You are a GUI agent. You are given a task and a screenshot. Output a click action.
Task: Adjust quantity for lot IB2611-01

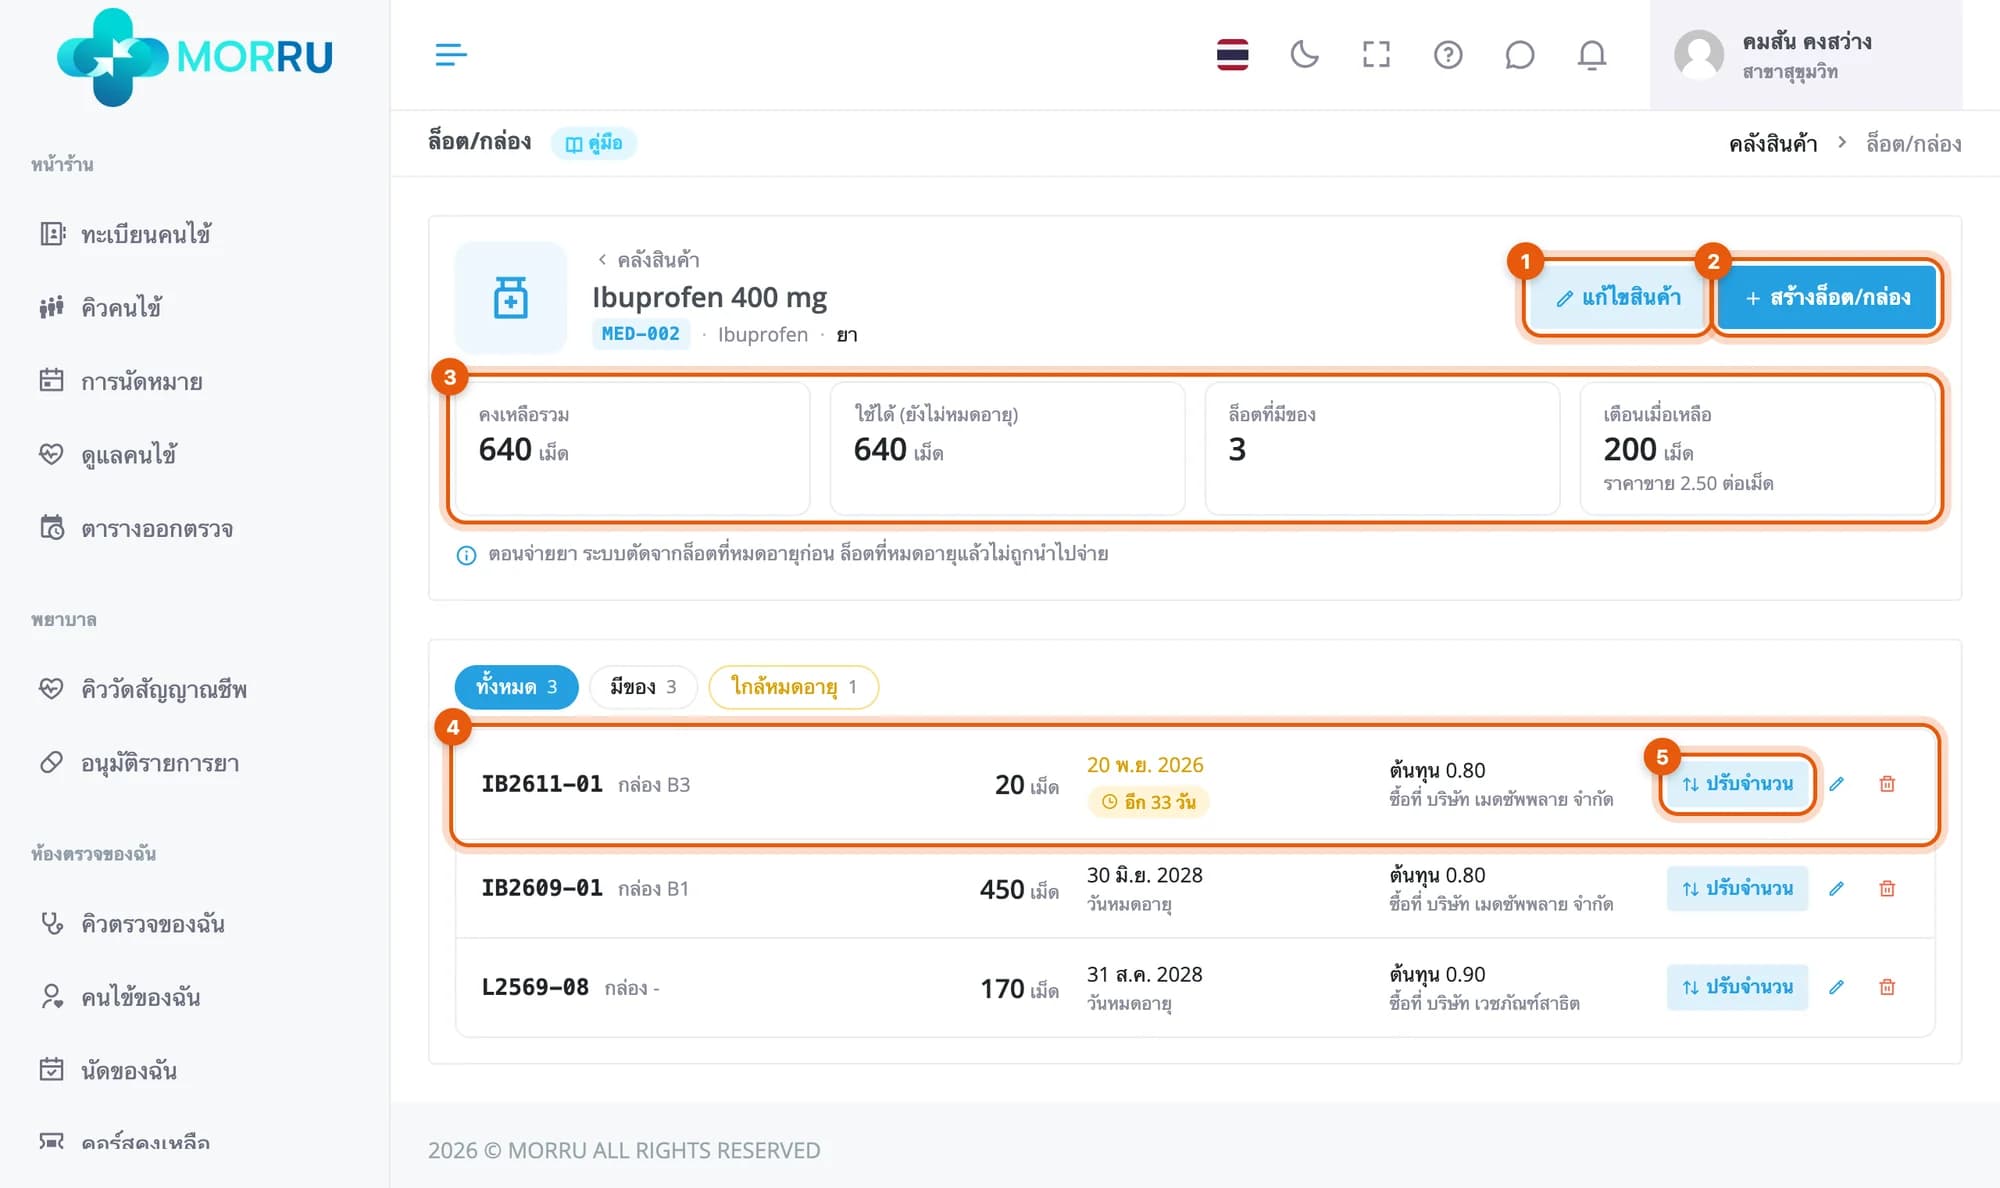pyautogui.click(x=1737, y=784)
